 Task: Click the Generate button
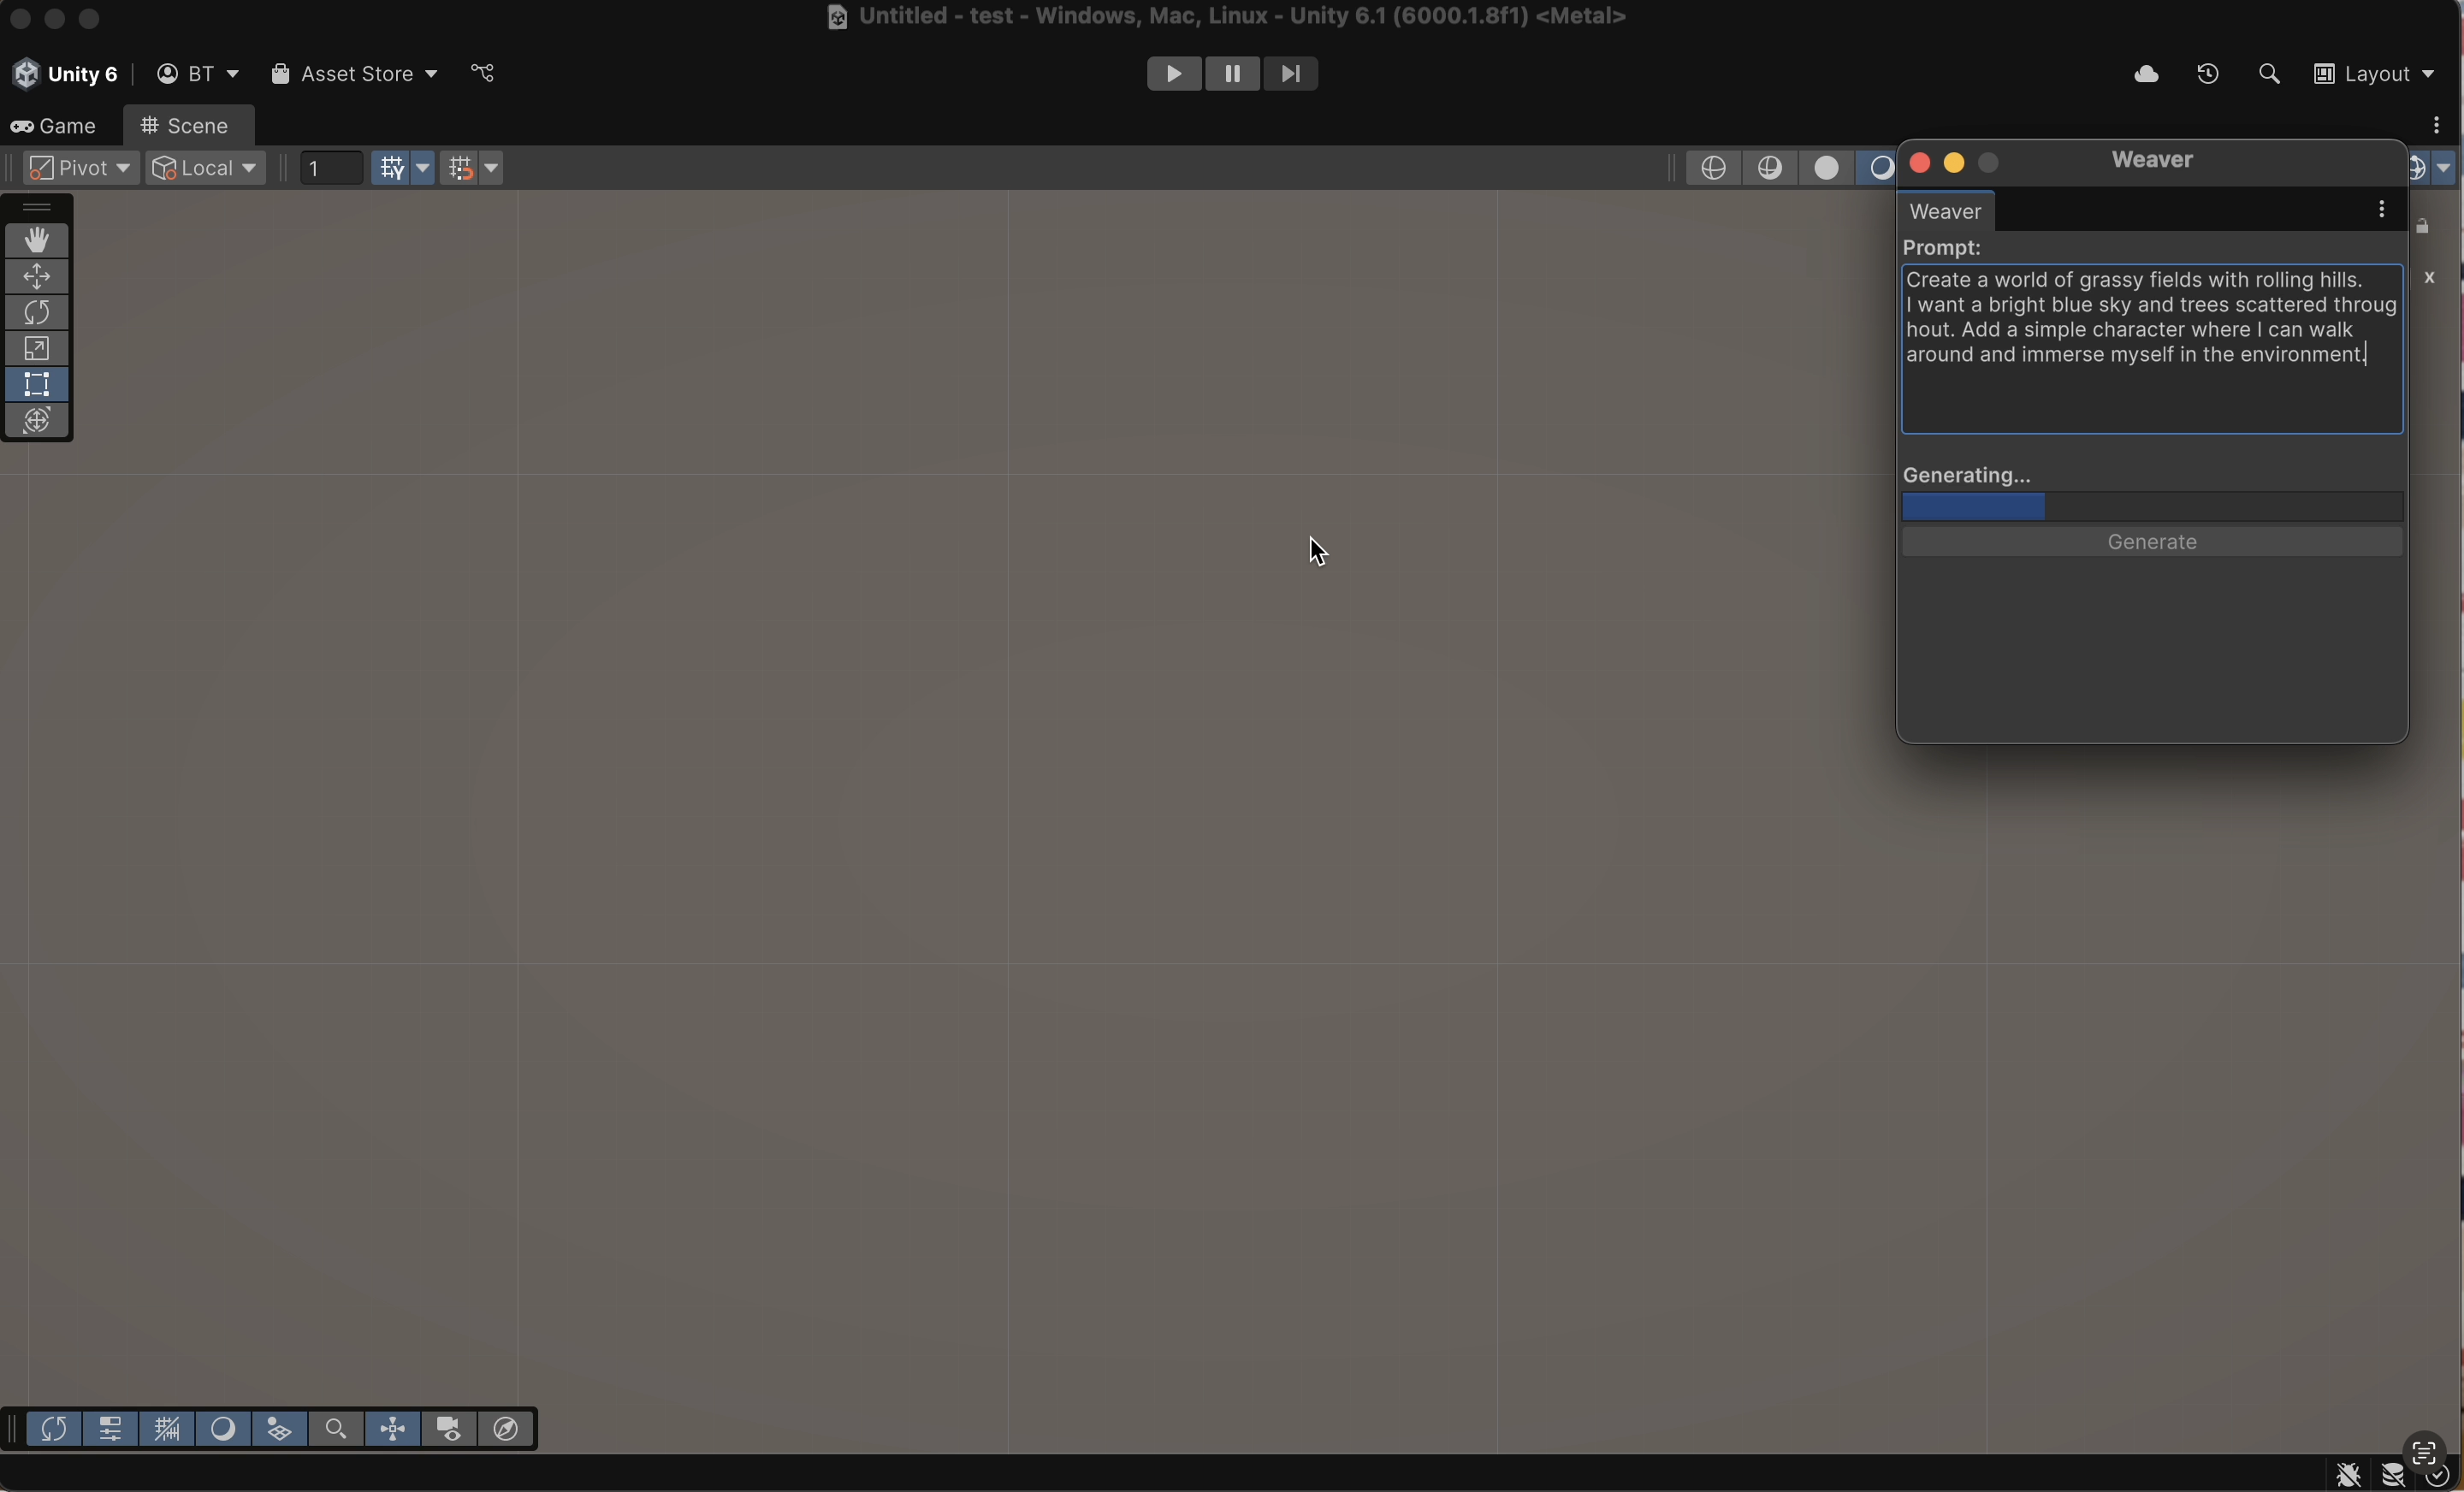point(2151,542)
